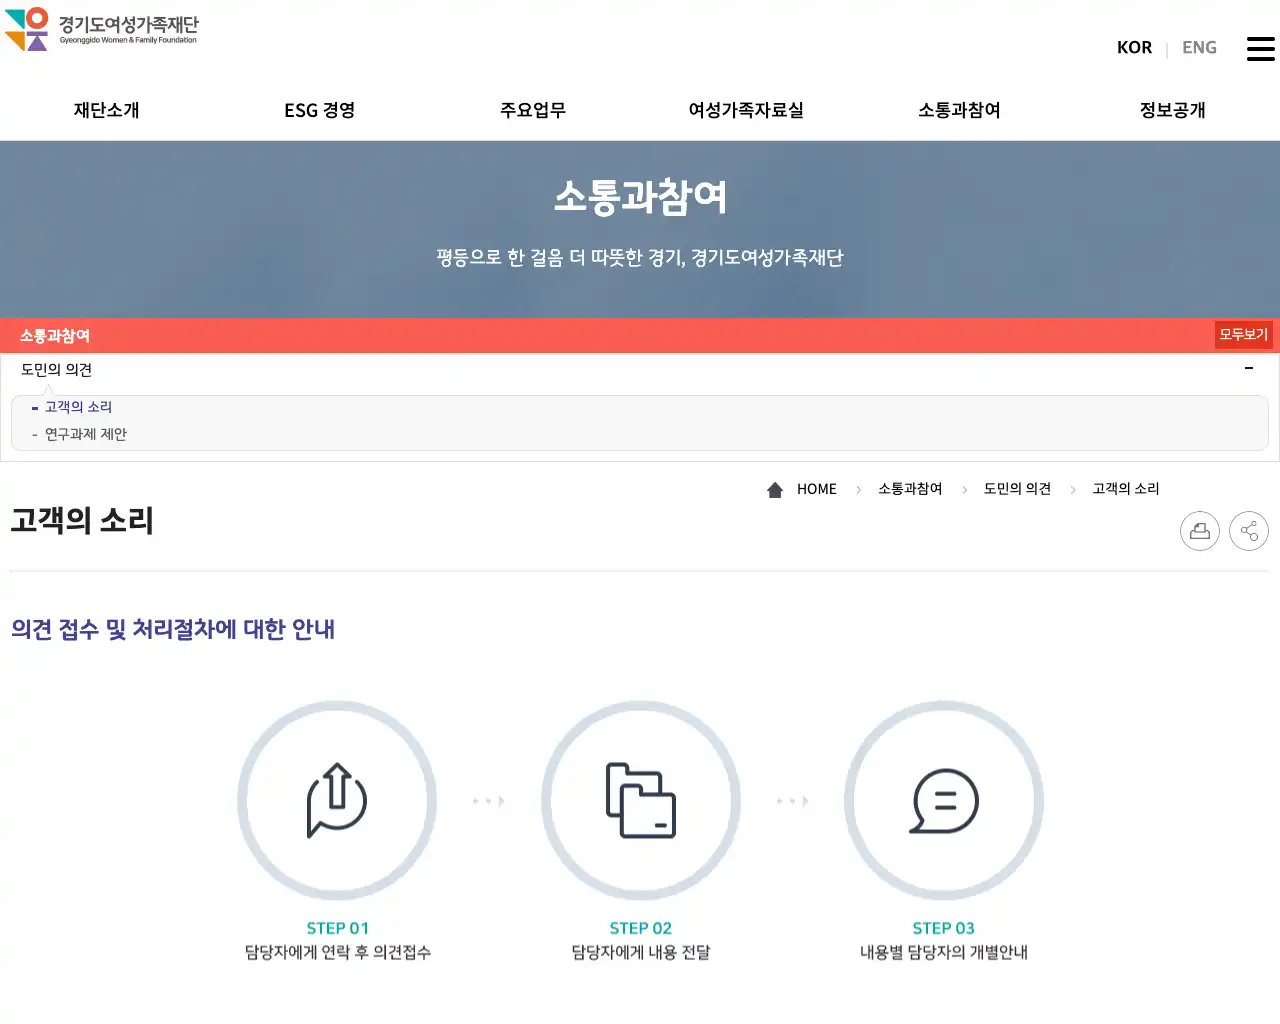The image size is (1280, 1024).
Task: Click the STEP 01 upload speech icon
Action: click(337, 800)
